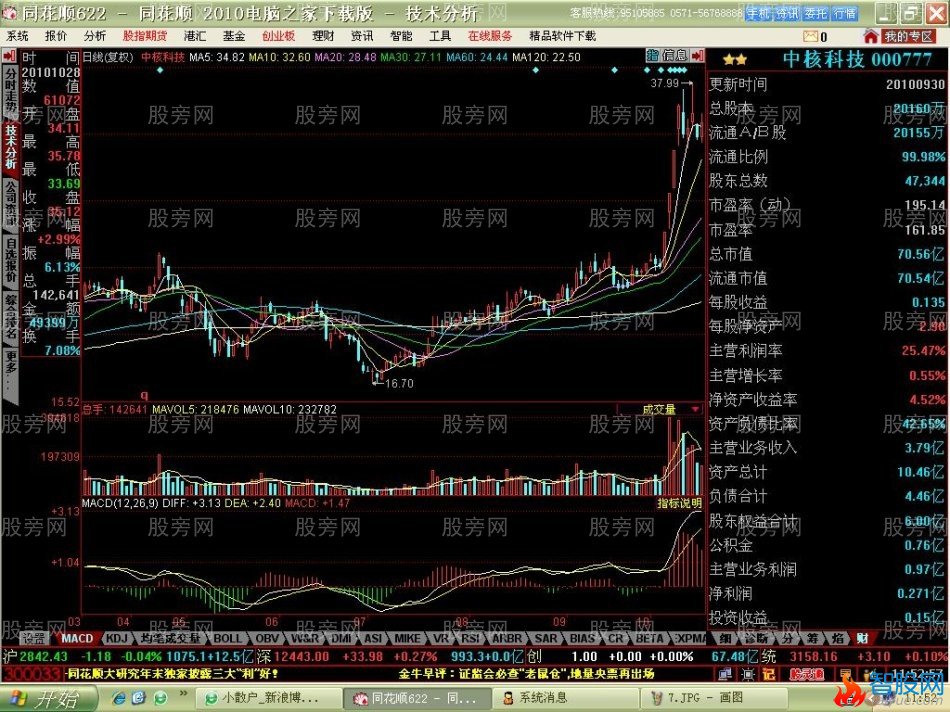Image resolution: width=950 pixels, height=712 pixels.
Task: Open the 精品软件下载 menu
Action: (563, 36)
